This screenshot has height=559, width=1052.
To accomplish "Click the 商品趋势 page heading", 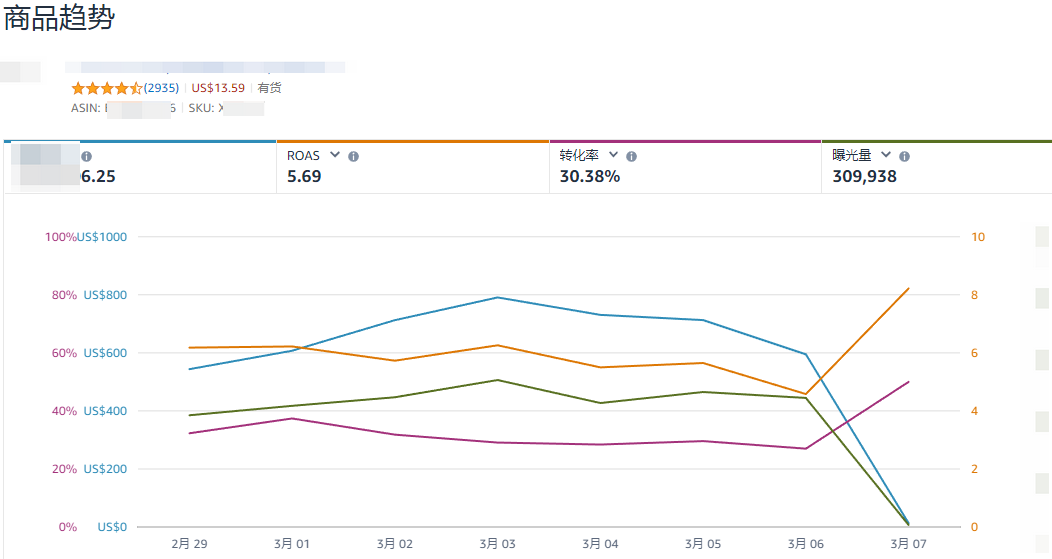I will [58, 18].
